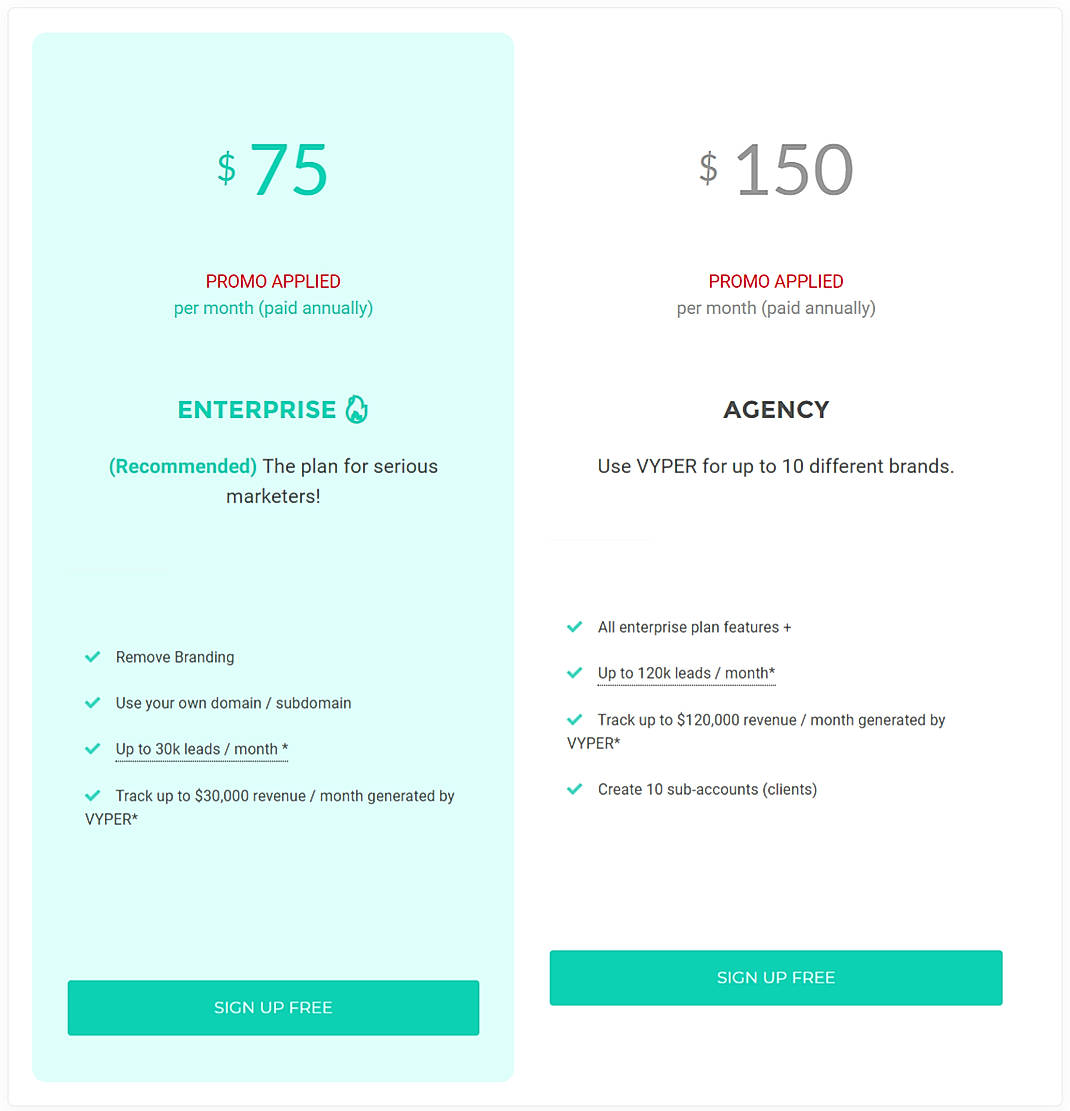Click the checkmark beside Track up to $30,000 revenue
This screenshot has height=1111, width=1070.
(x=92, y=796)
